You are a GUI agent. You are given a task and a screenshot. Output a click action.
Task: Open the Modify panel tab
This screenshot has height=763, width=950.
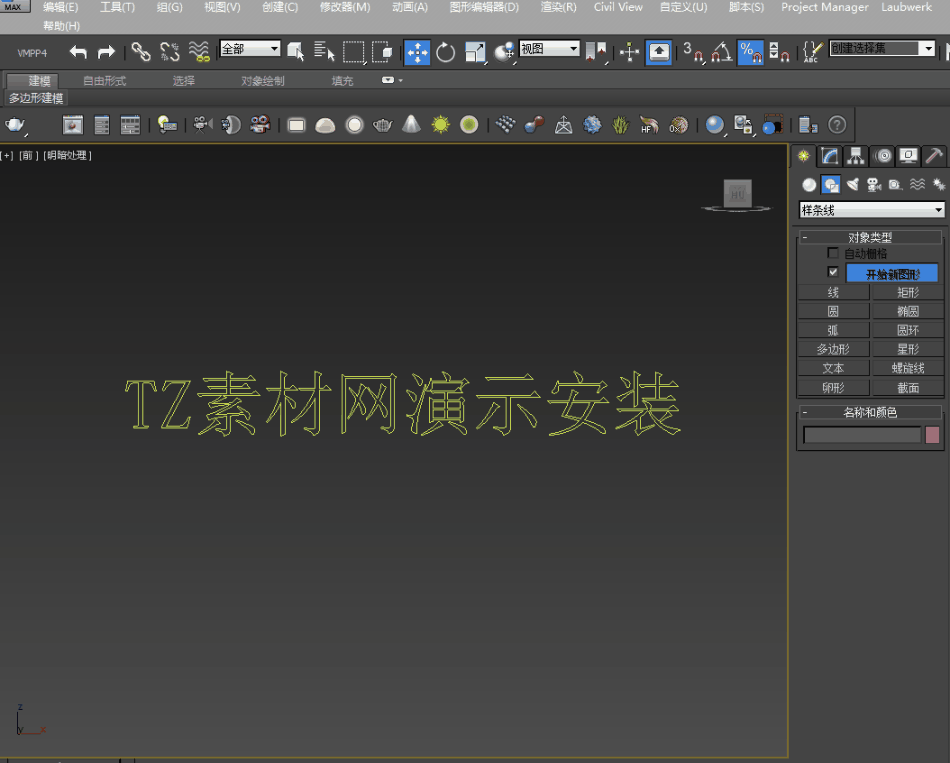tap(829, 156)
